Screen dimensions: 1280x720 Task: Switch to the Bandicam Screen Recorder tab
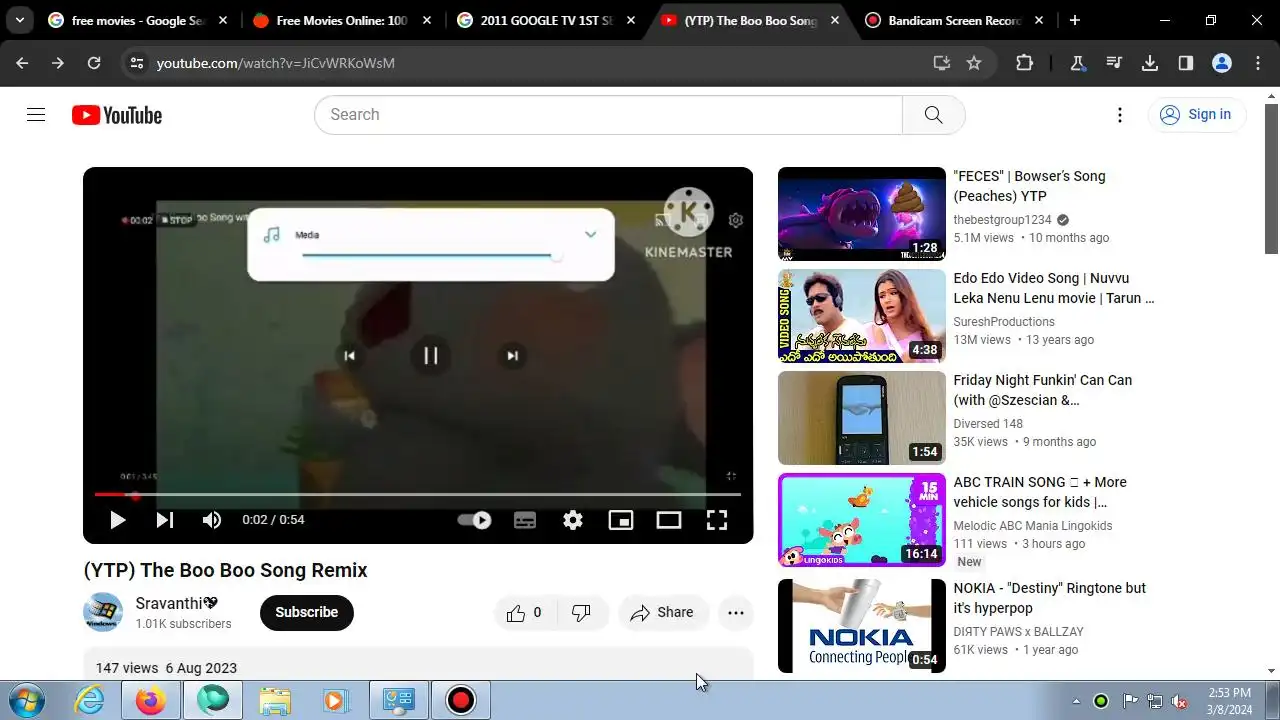[953, 20]
